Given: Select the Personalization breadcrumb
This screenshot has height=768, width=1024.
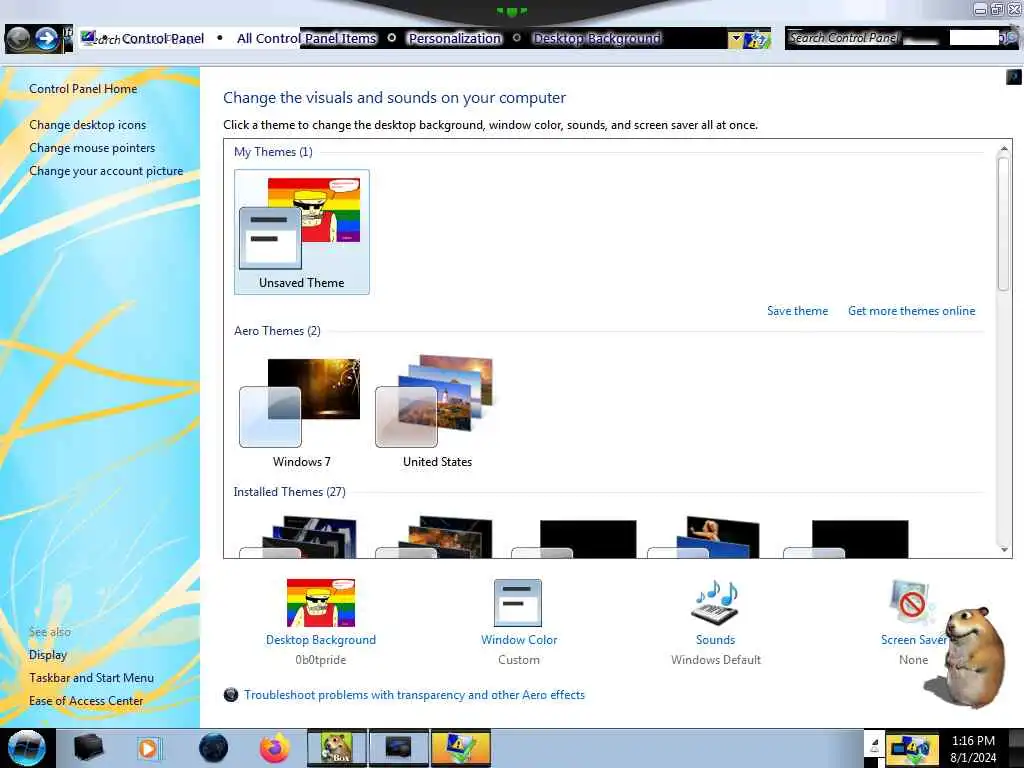Looking at the screenshot, I should pyautogui.click(x=455, y=39).
